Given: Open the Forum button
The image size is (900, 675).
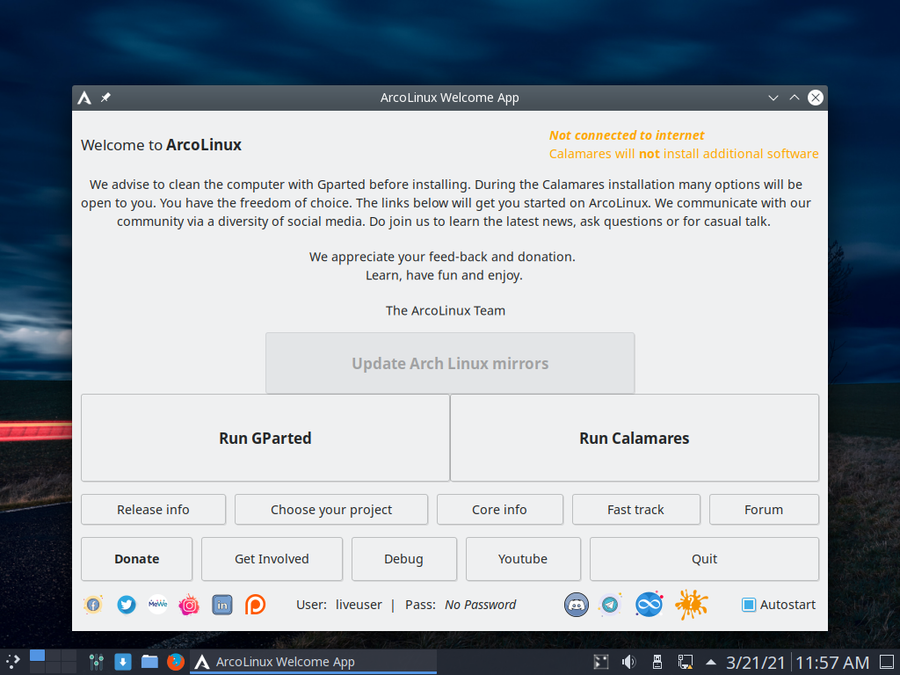Looking at the screenshot, I should tap(764, 510).
